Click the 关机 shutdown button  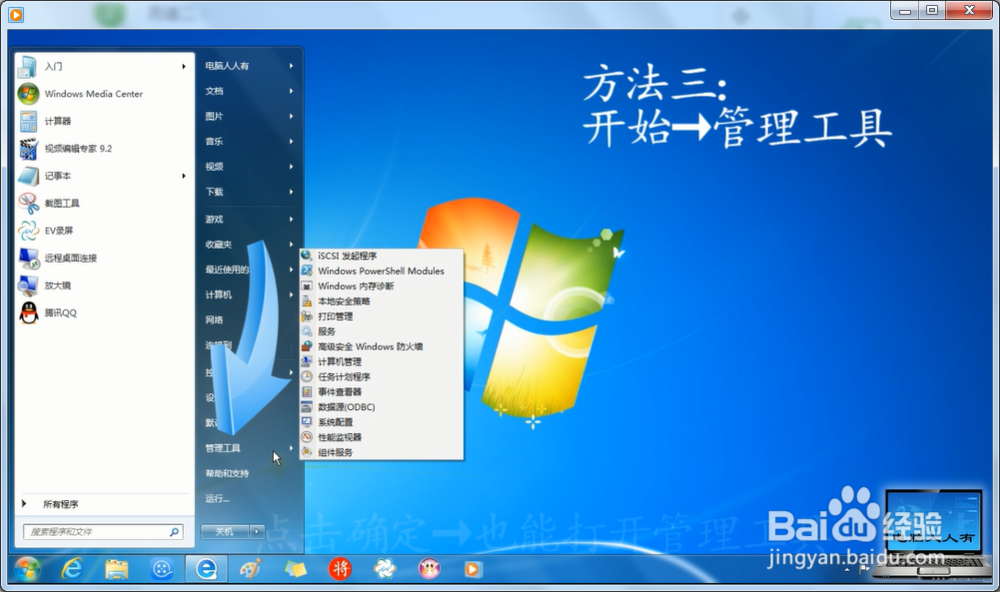225,531
